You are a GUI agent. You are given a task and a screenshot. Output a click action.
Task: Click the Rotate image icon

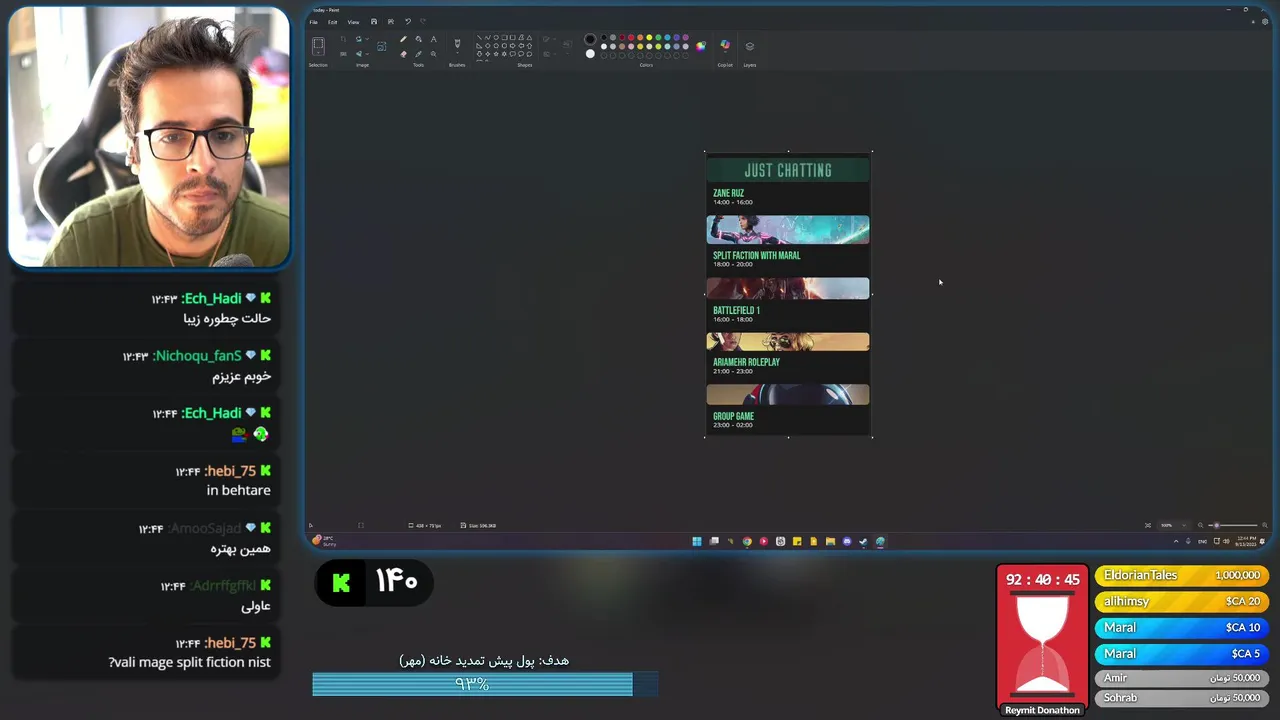point(358,39)
